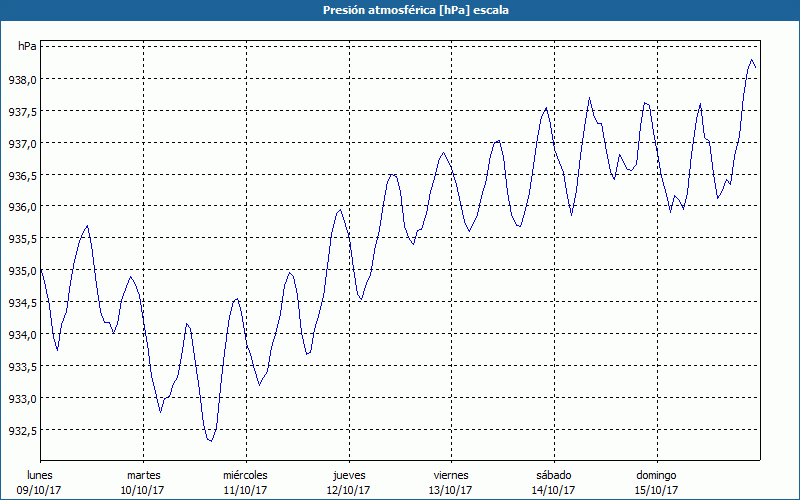The image size is (800, 500).
Task: Select the "martes" day label
Action: pos(143,474)
